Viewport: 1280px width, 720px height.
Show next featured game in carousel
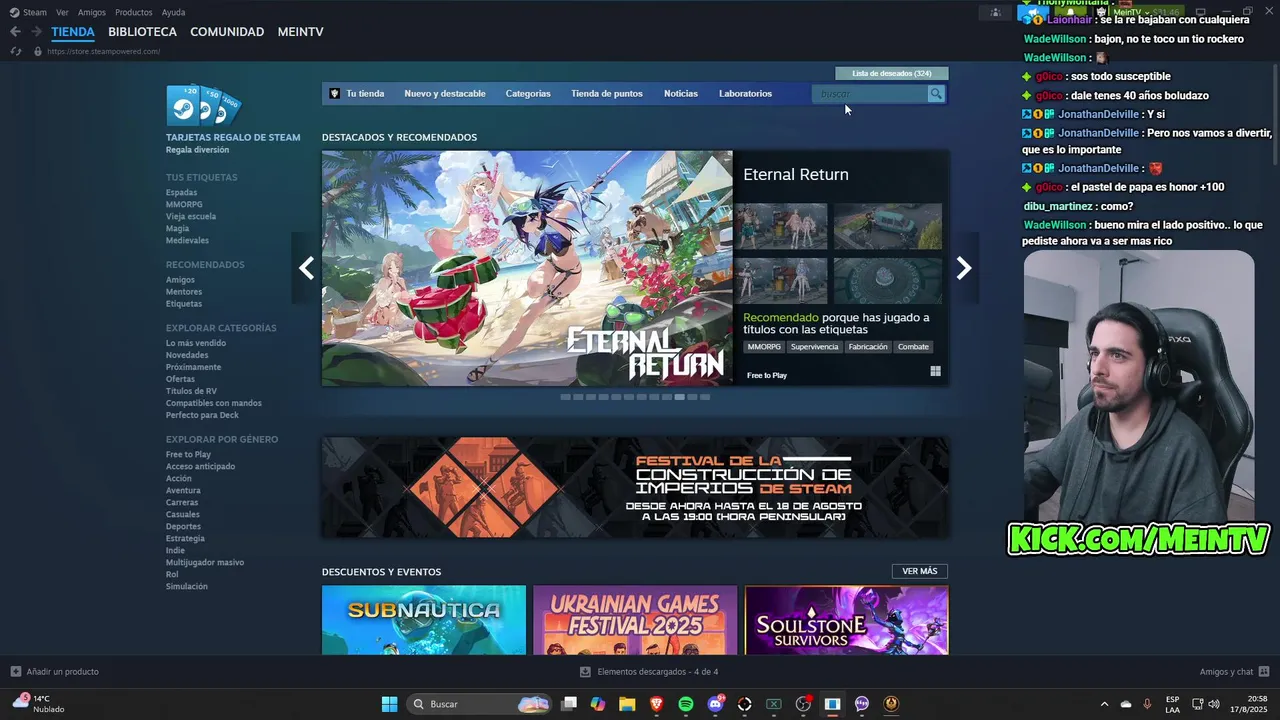964,268
